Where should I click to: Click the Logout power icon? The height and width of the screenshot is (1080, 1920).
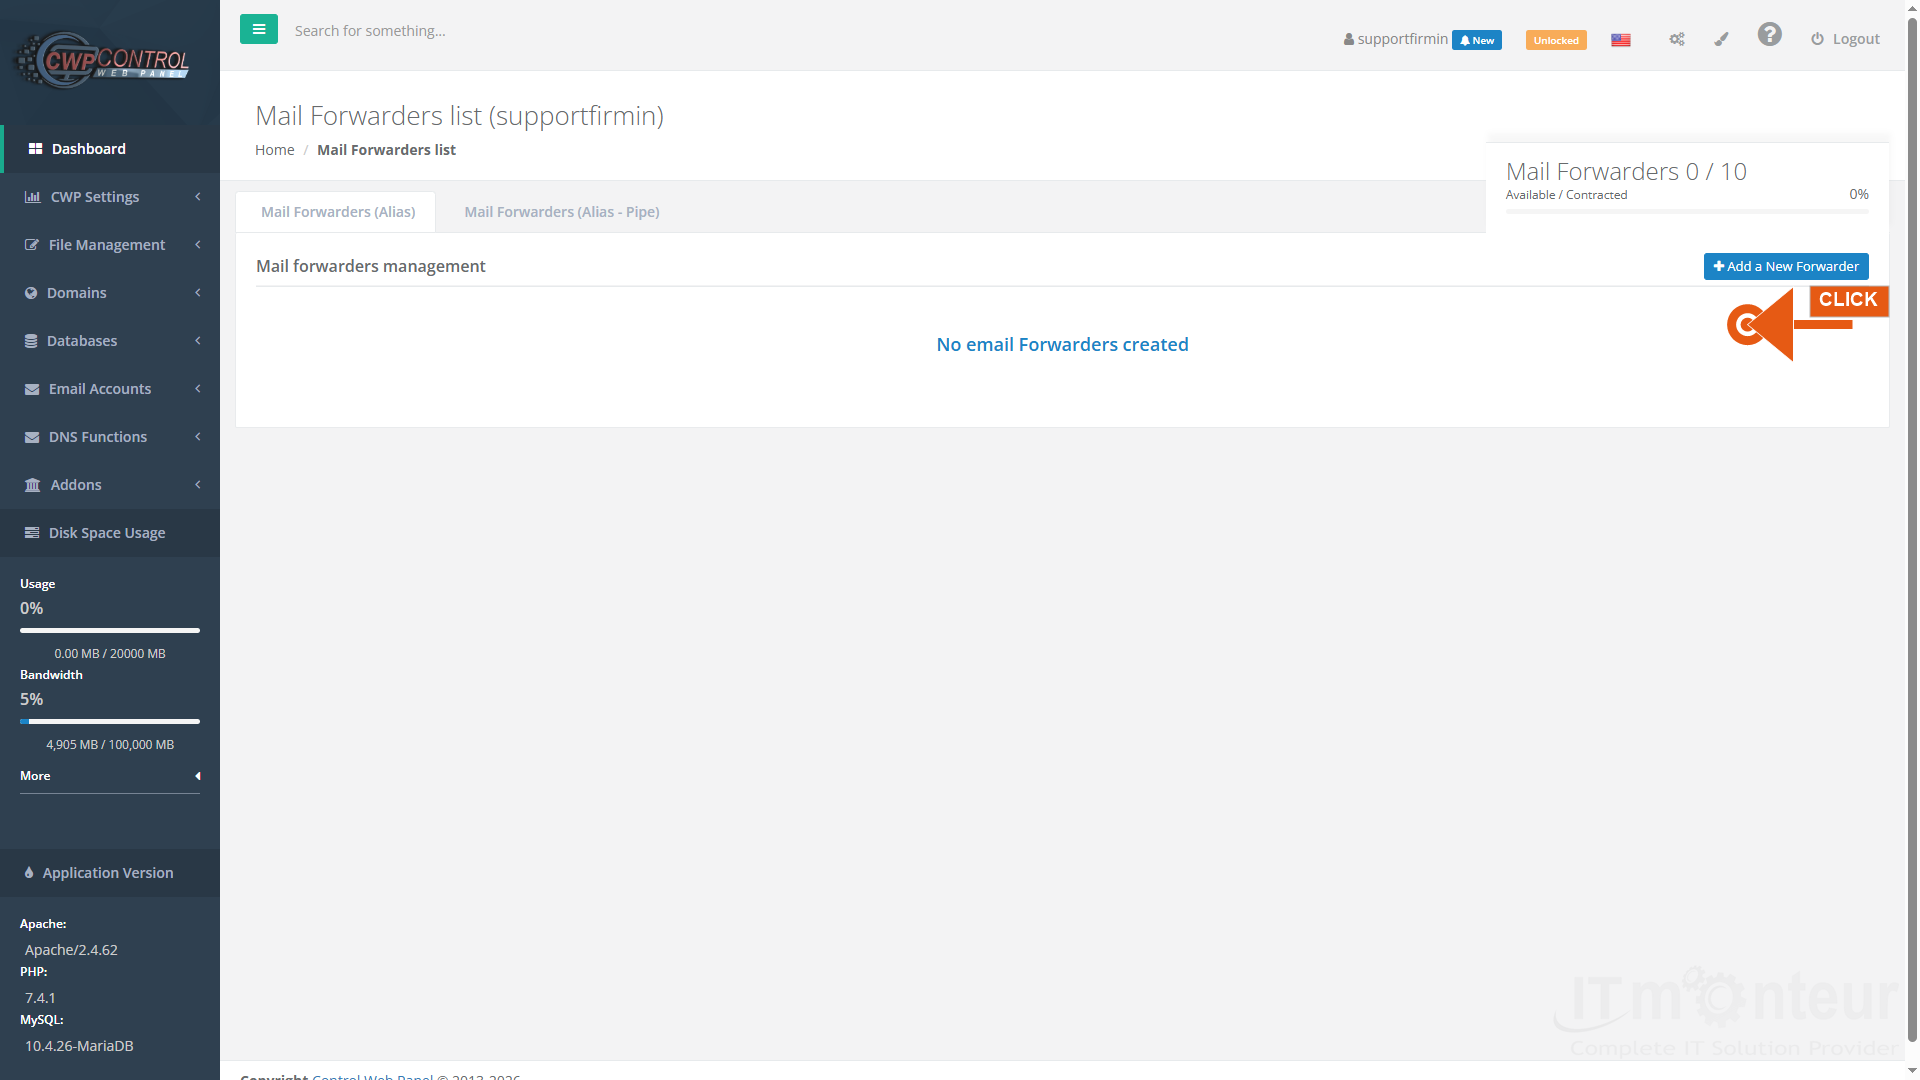pos(1817,39)
